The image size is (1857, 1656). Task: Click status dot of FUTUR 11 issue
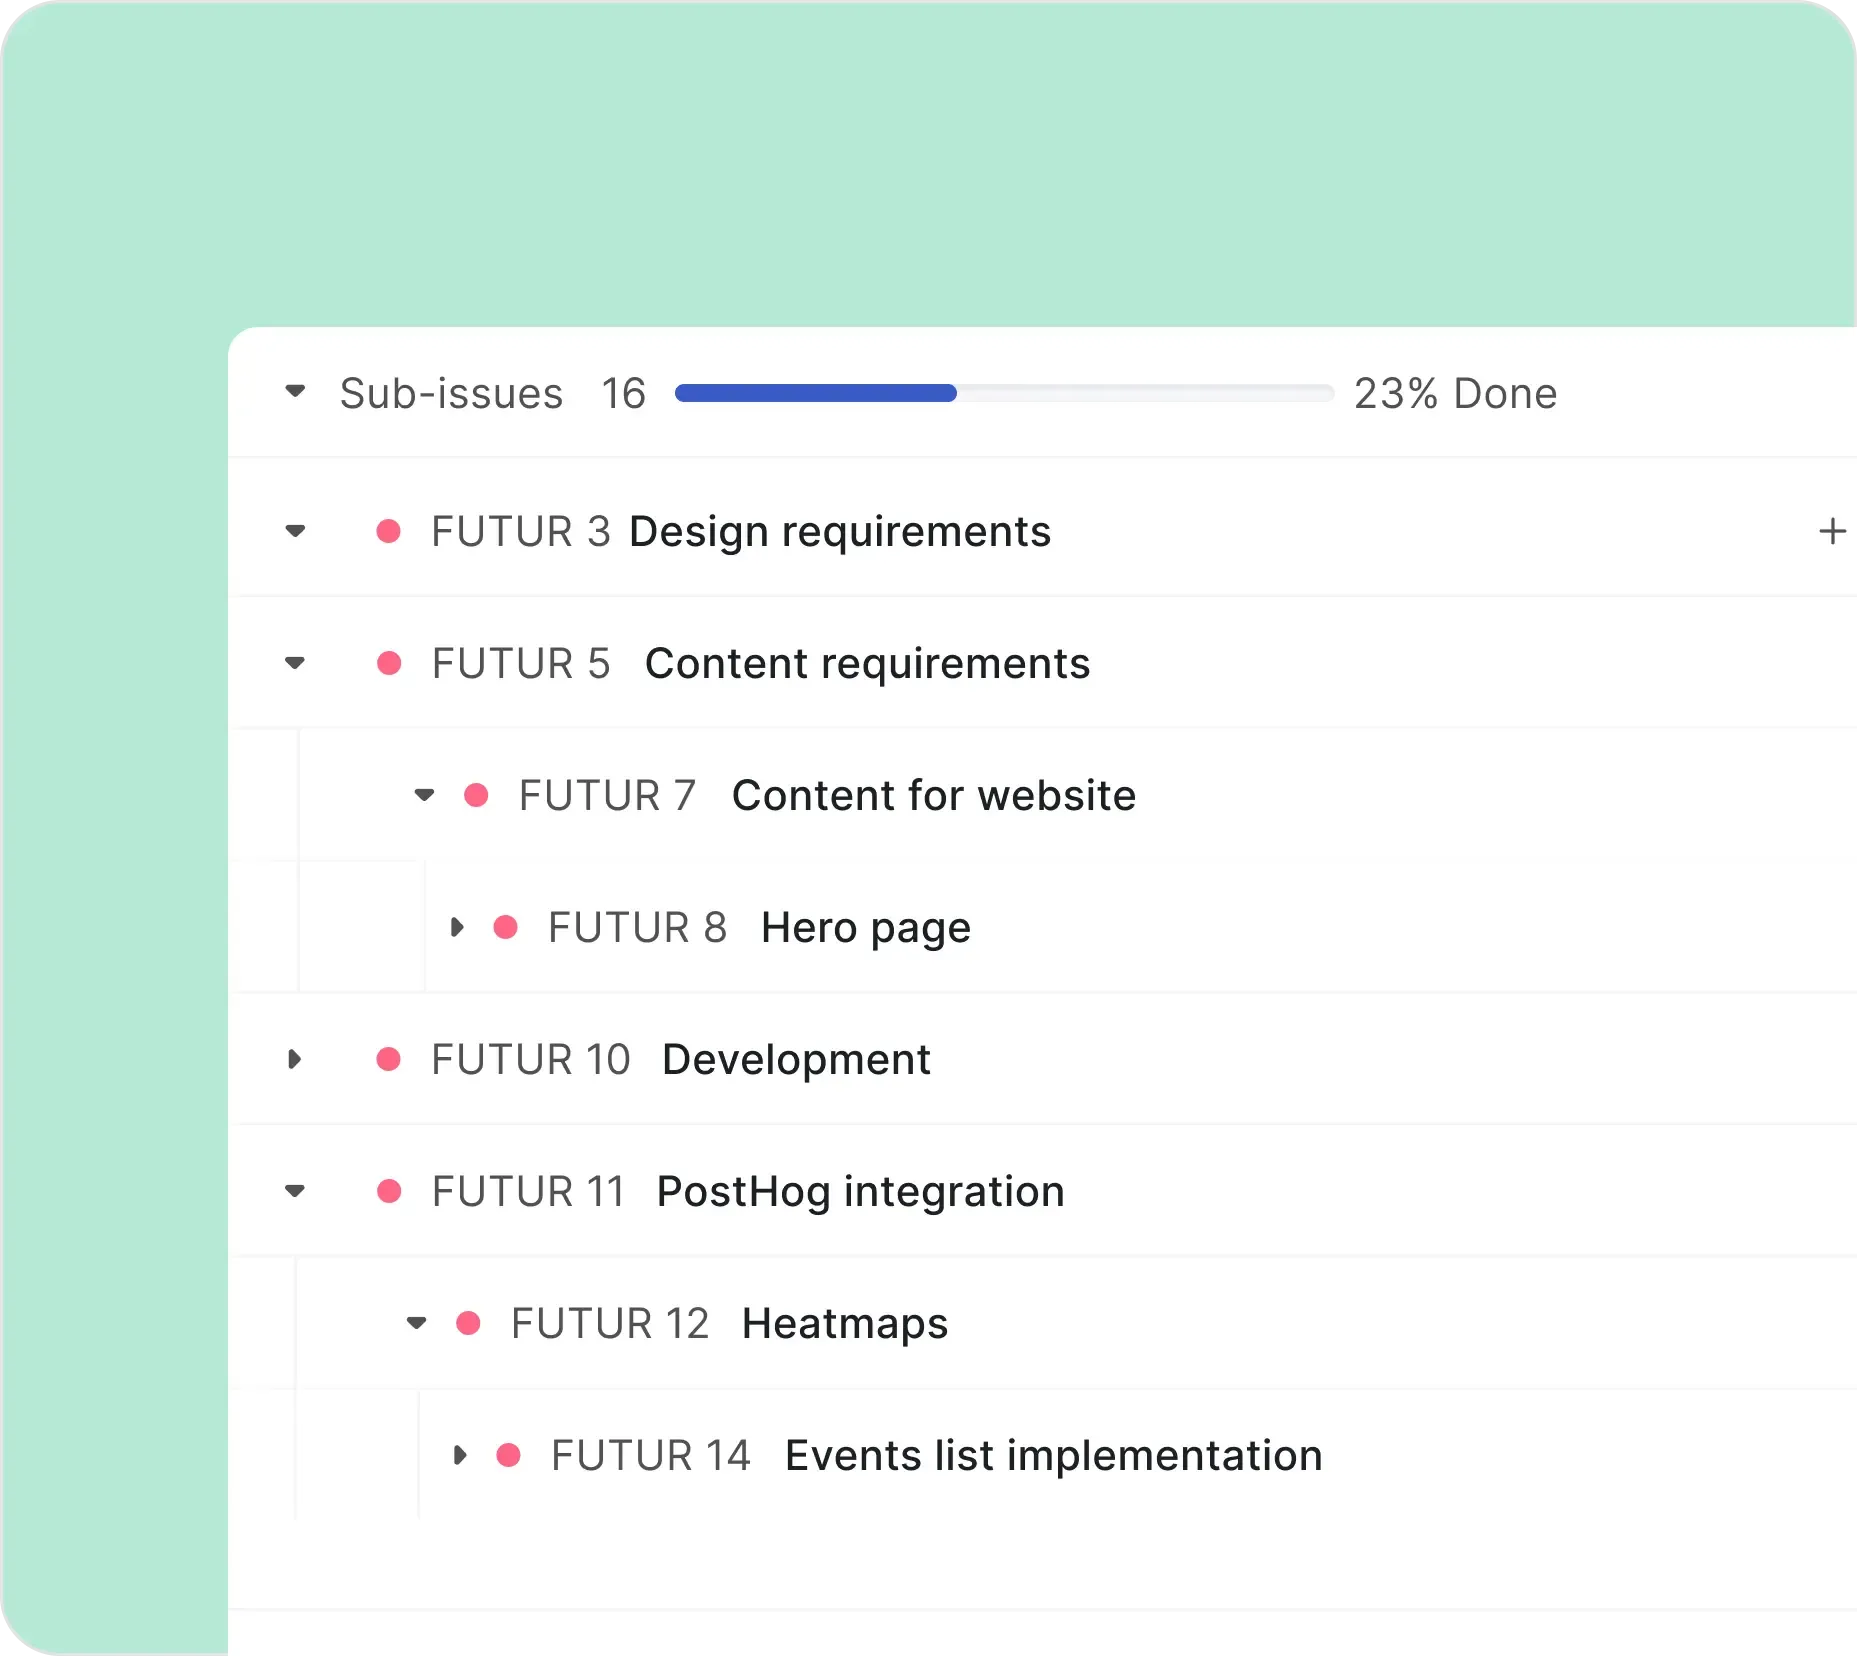[388, 1191]
